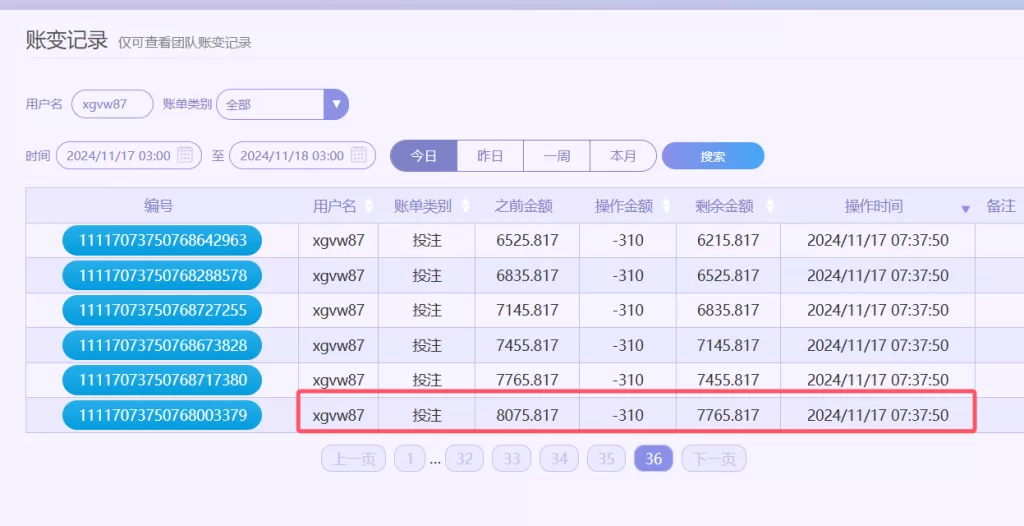Go to 上一页 previous page
Screen dimensions: 1024x526
click(354, 459)
